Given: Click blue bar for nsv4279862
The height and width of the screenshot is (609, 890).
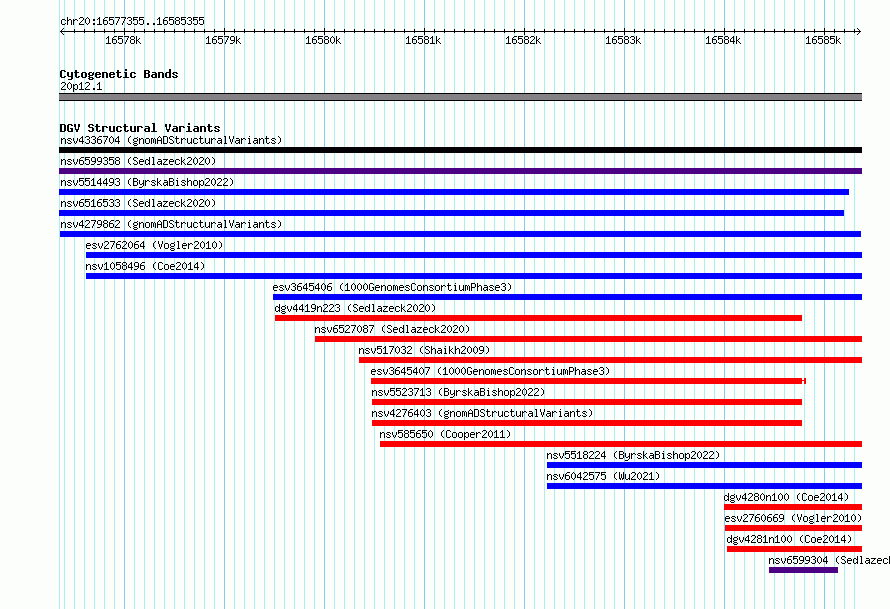Looking at the screenshot, I should coord(460,234).
